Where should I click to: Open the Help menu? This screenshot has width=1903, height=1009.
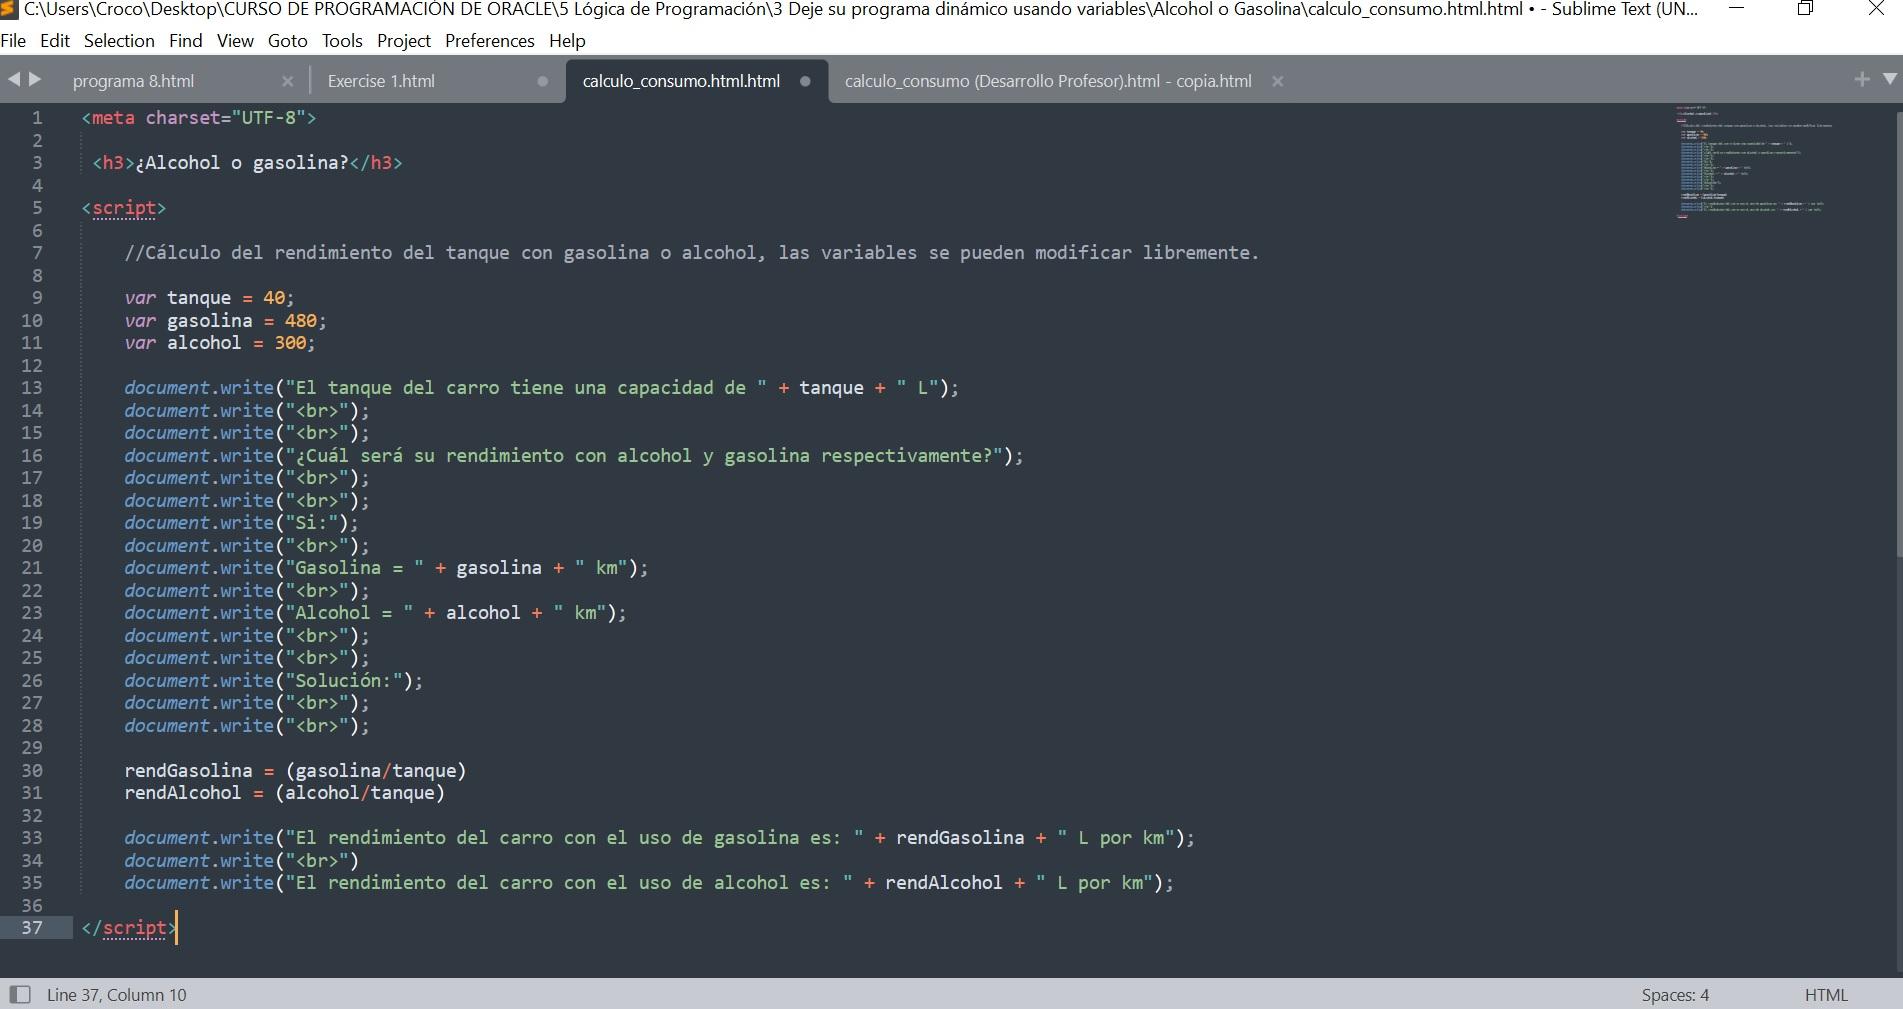tap(567, 41)
